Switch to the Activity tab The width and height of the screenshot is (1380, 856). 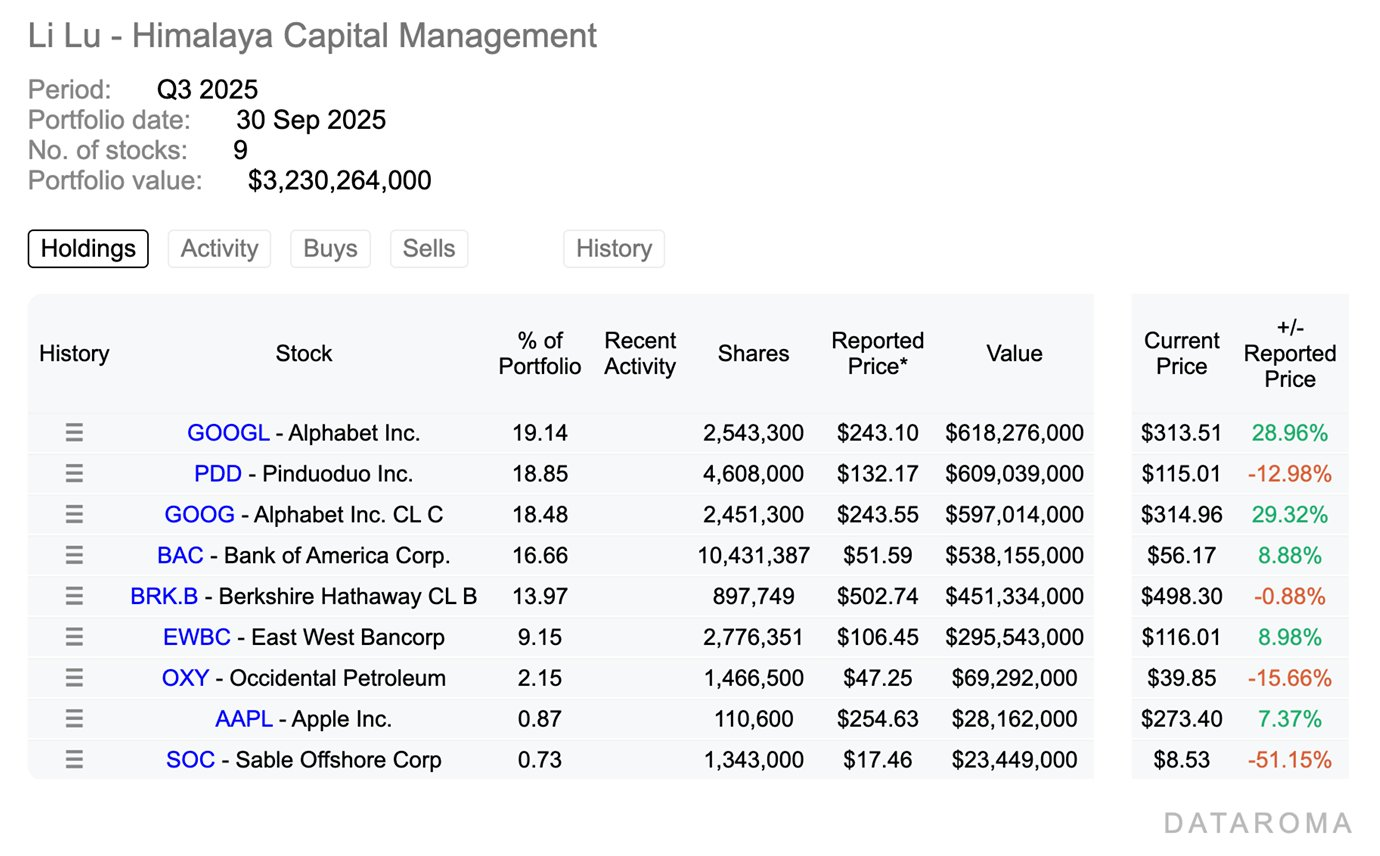pyautogui.click(x=219, y=249)
